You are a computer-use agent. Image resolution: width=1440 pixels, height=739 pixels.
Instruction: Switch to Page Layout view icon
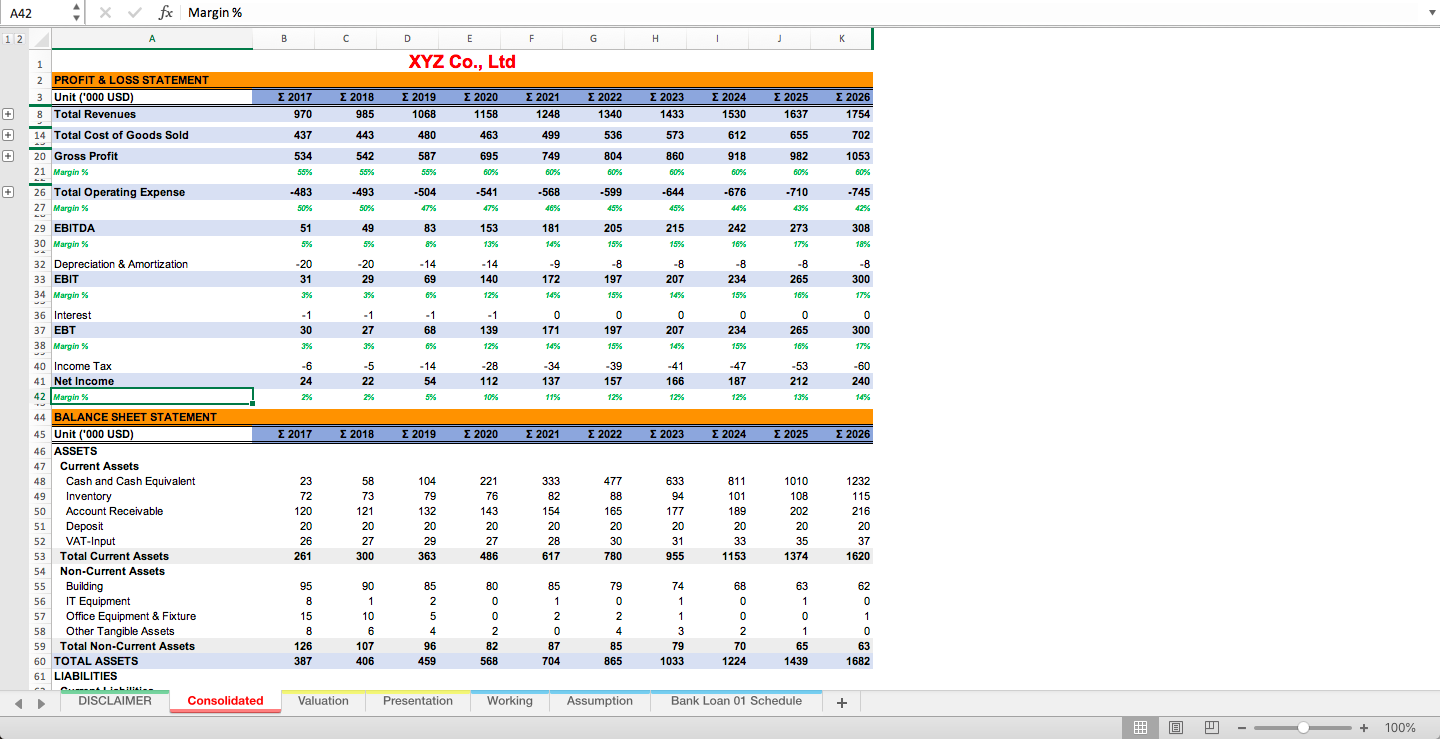point(1176,727)
